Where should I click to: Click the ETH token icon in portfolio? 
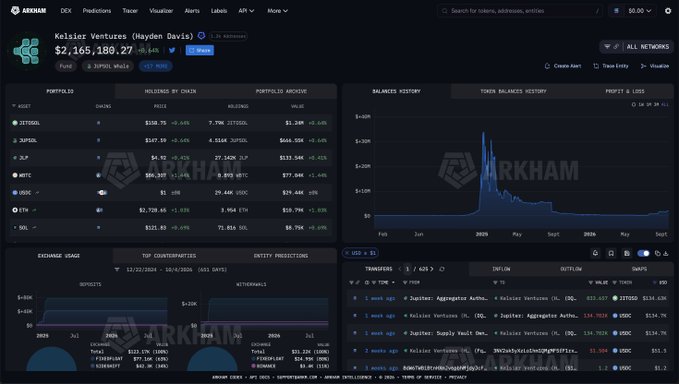click(15, 210)
